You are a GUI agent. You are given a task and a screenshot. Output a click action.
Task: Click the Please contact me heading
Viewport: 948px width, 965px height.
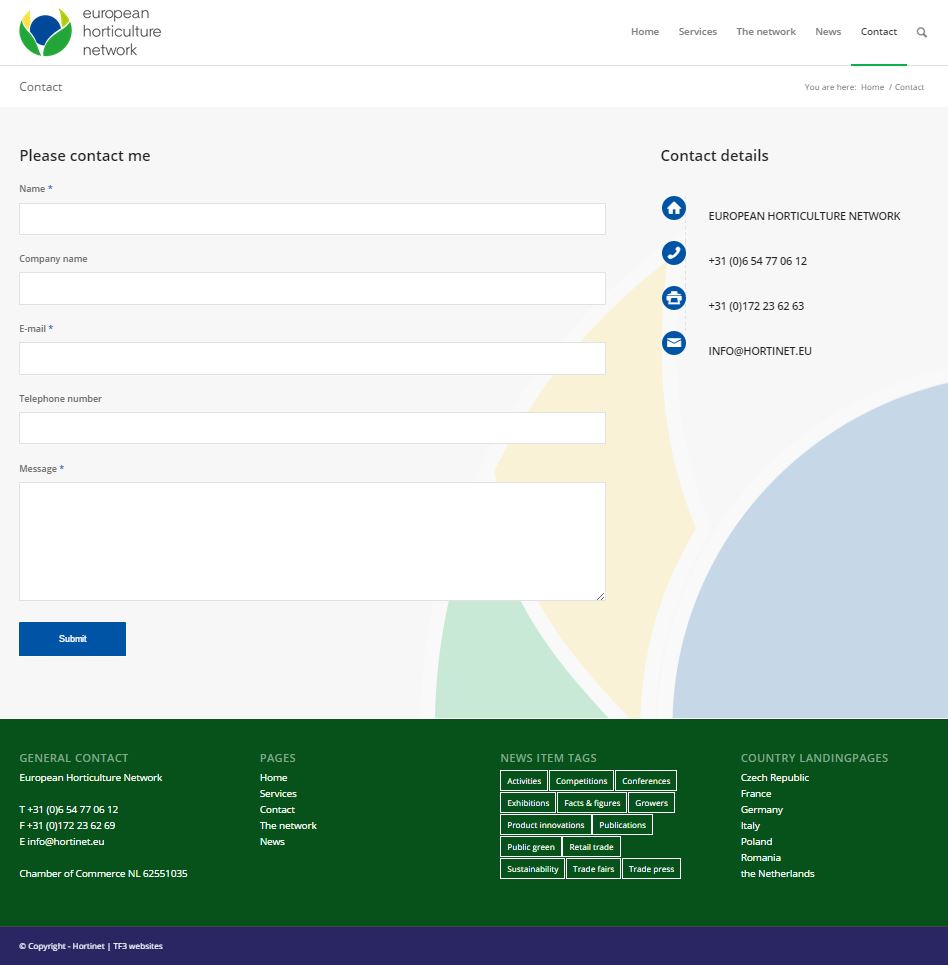click(x=85, y=156)
